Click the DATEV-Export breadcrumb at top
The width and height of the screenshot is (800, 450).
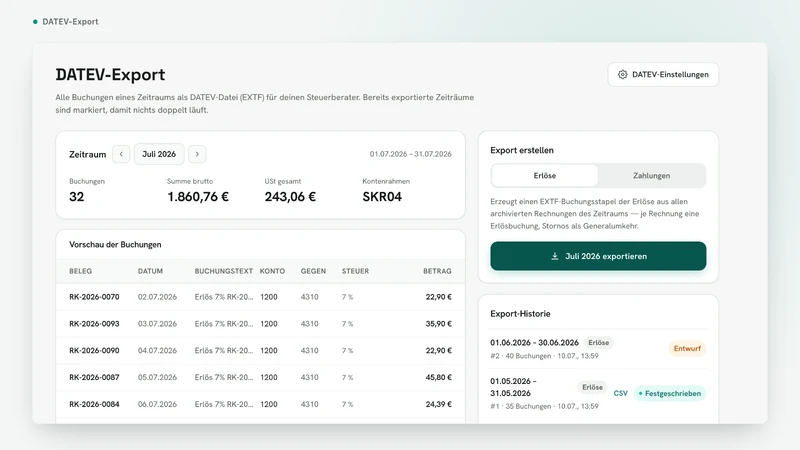(70, 21)
